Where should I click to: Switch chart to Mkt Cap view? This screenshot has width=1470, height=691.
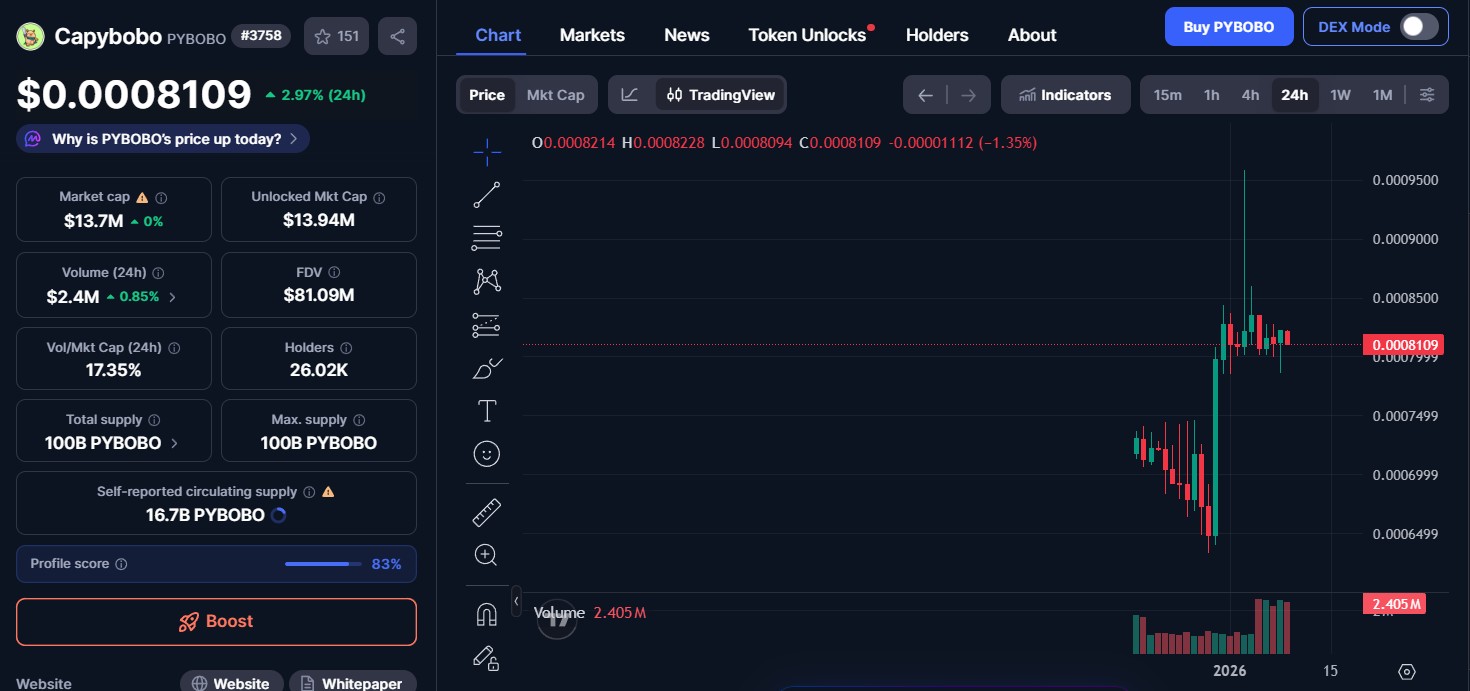[x=555, y=95]
